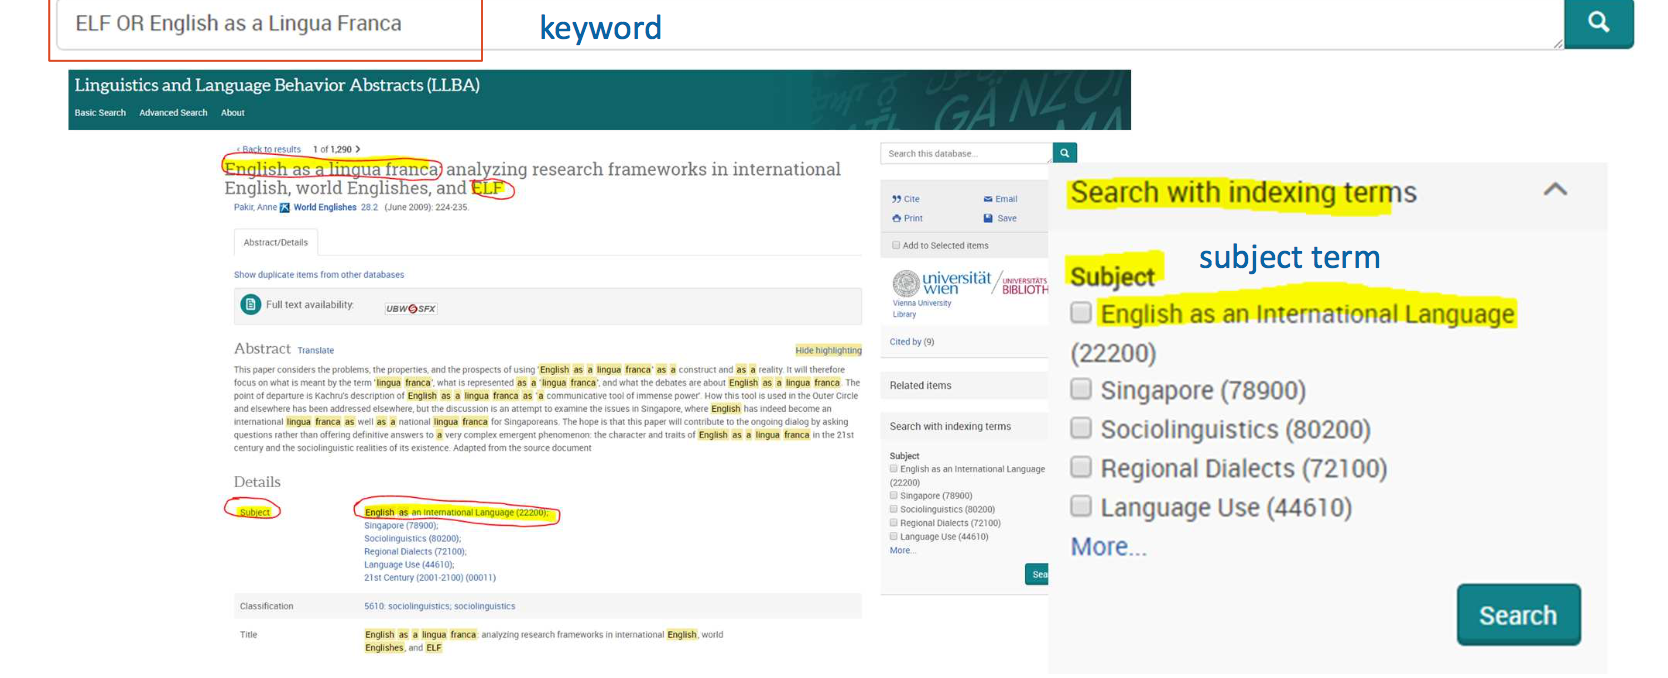Click small 'More...' link under sidebar subjects
Image resolution: width=1668 pixels, height=678 pixels.
902,551
